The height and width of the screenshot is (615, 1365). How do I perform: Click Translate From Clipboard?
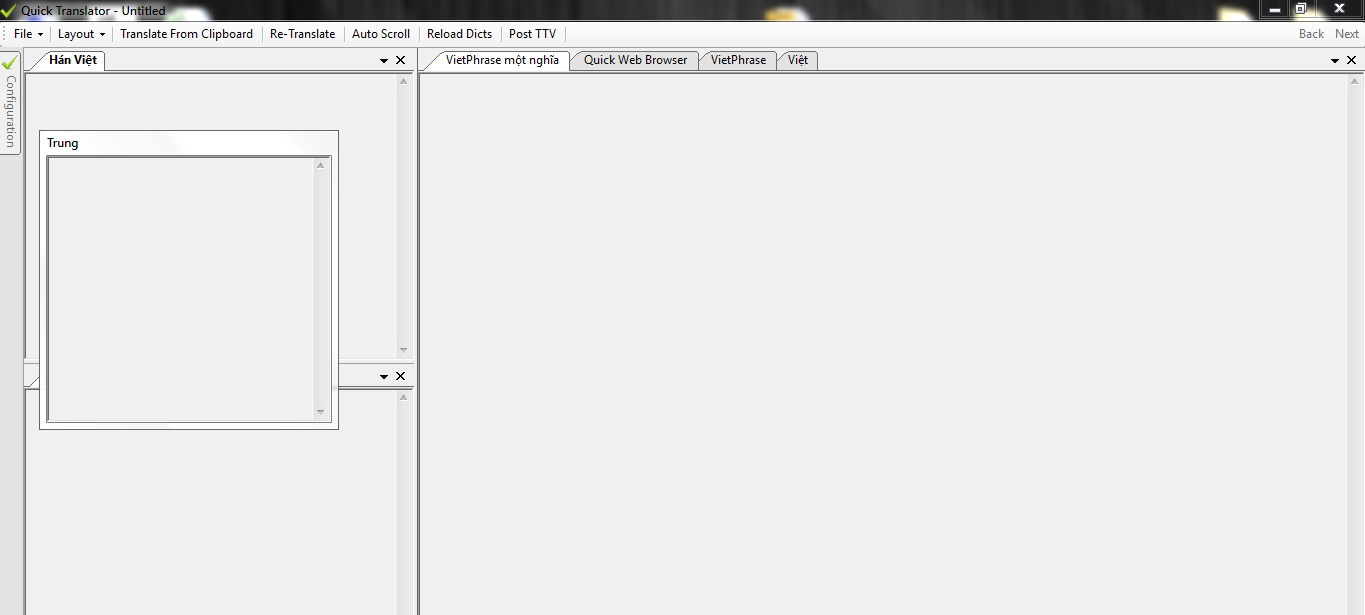click(186, 34)
